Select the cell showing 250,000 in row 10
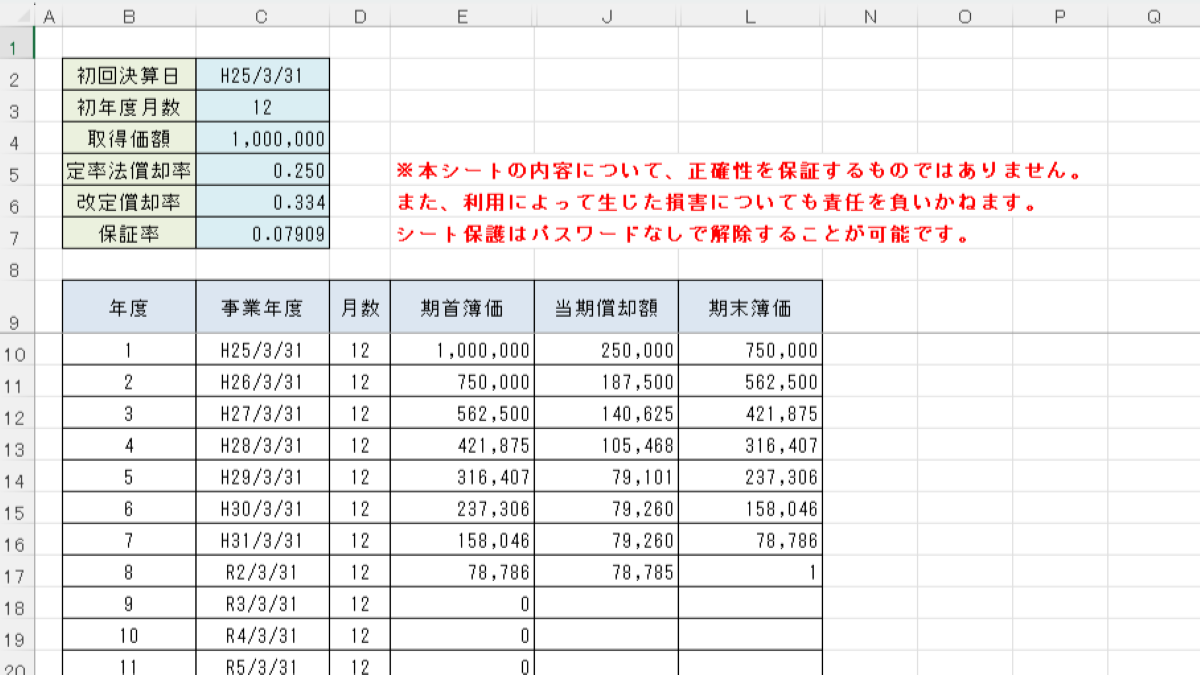 coord(607,350)
